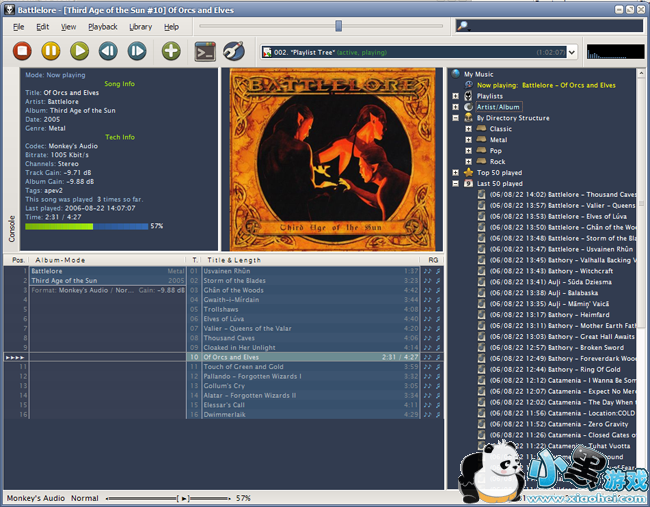Pause the current song
The image size is (650, 507).
(x=51, y=51)
